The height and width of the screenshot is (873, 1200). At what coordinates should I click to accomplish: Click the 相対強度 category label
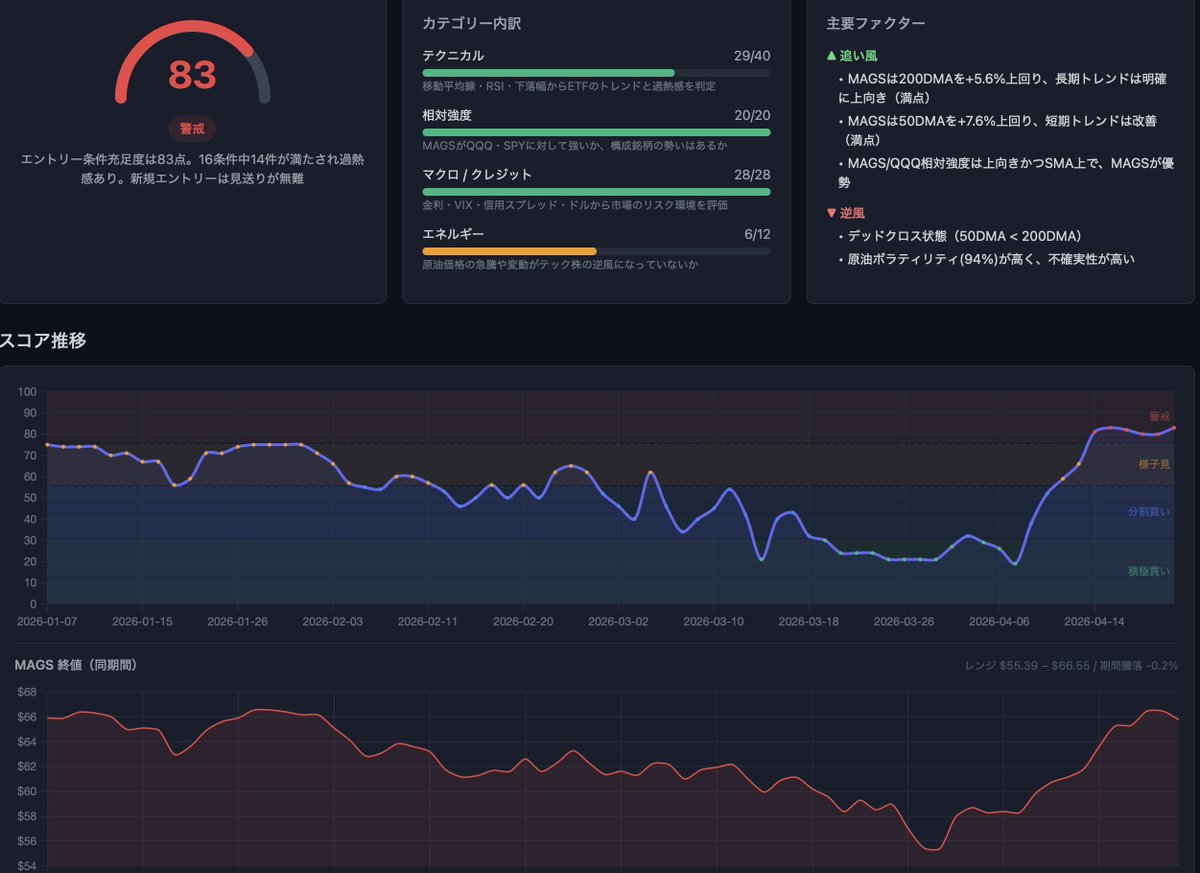[447, 115]
